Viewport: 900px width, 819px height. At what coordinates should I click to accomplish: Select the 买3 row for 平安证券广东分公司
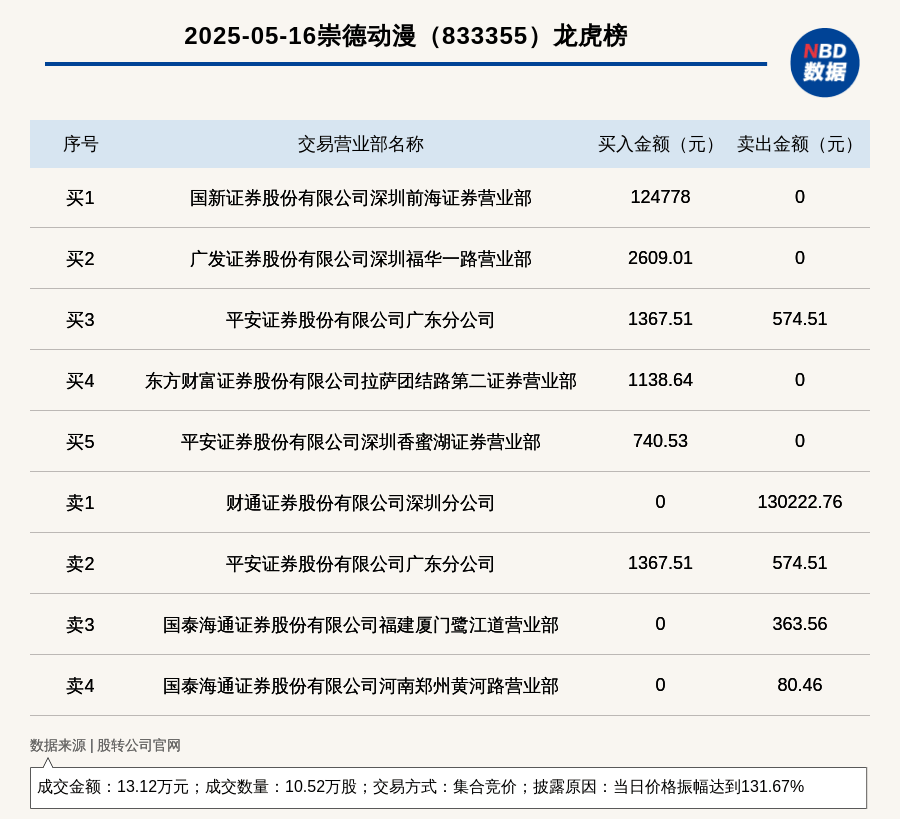[x=361, y=319]
